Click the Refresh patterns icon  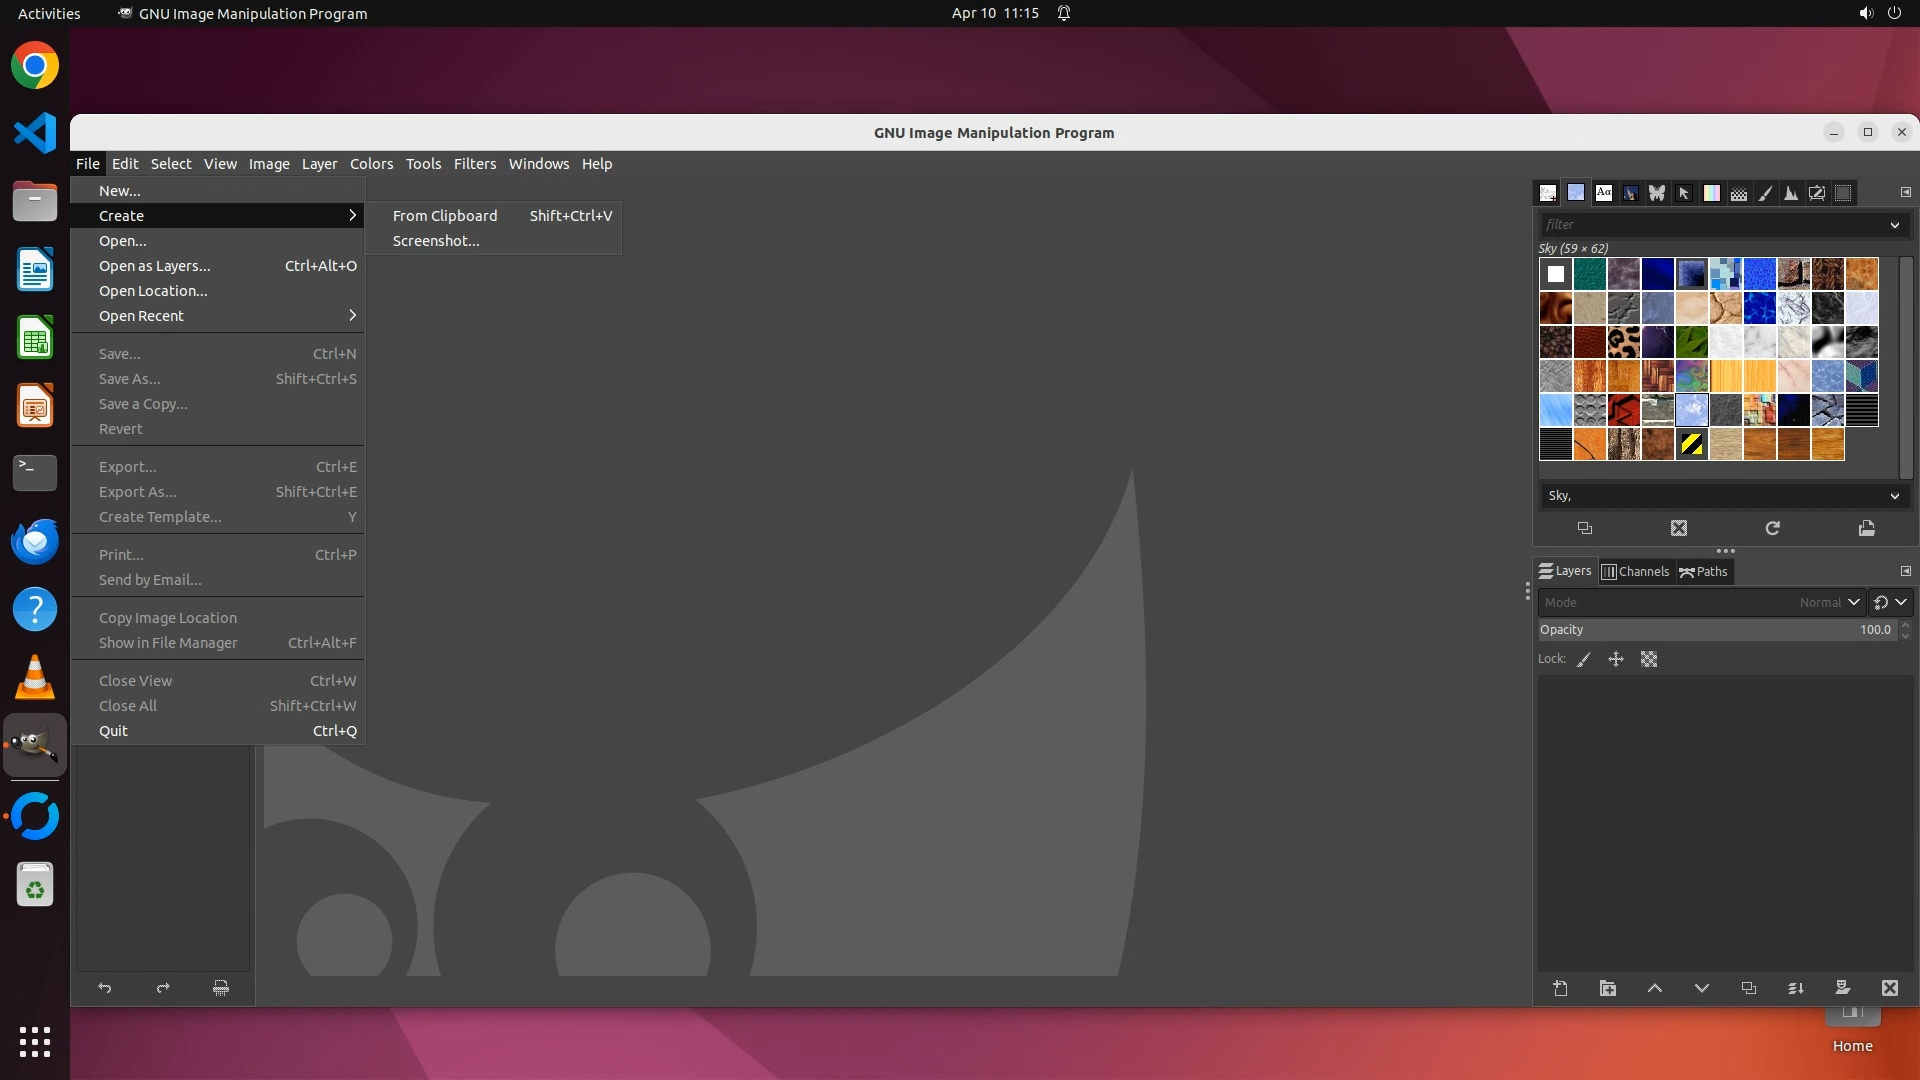click(x=1772, y=528)
